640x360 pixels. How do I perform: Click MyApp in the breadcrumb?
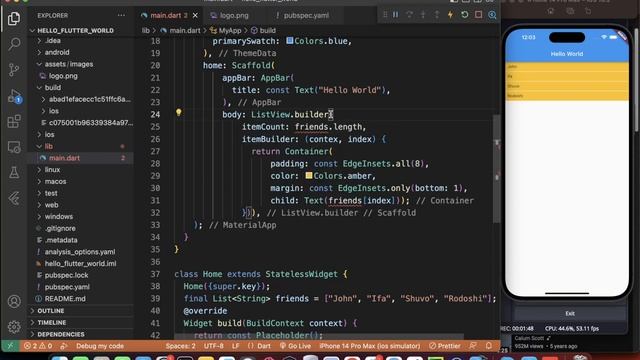point(230,31)
